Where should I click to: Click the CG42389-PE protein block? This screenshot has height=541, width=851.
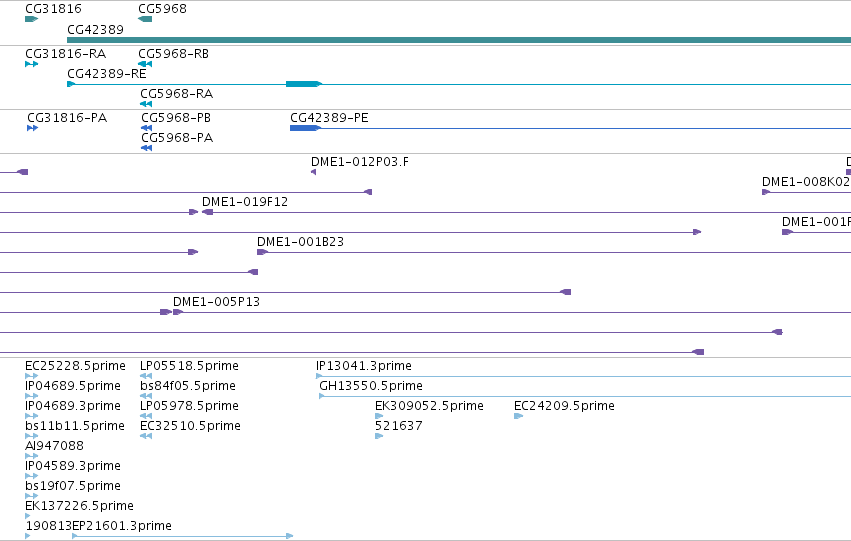[x=305, y=128]
